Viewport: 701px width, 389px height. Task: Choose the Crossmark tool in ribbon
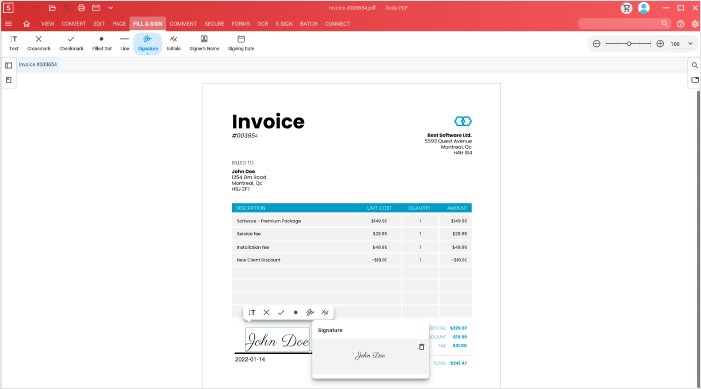point(39,43)
